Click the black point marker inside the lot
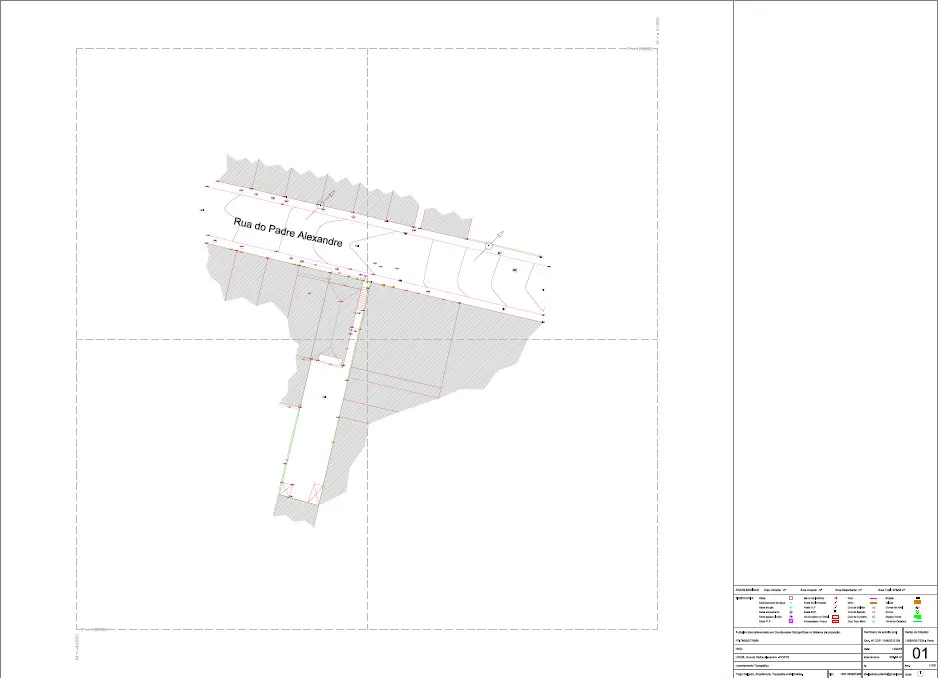The image size is (940, 678). click(322, 397)
